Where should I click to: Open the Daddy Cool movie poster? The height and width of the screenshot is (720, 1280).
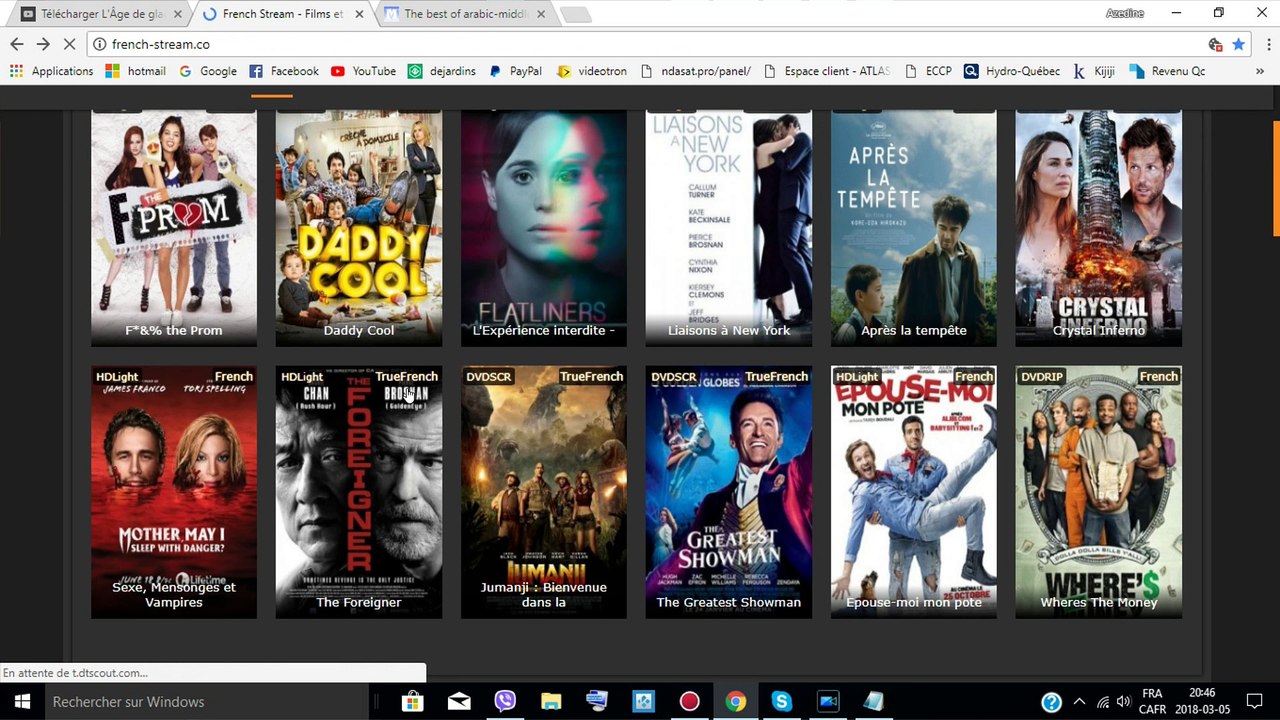(x=359, y=229)
